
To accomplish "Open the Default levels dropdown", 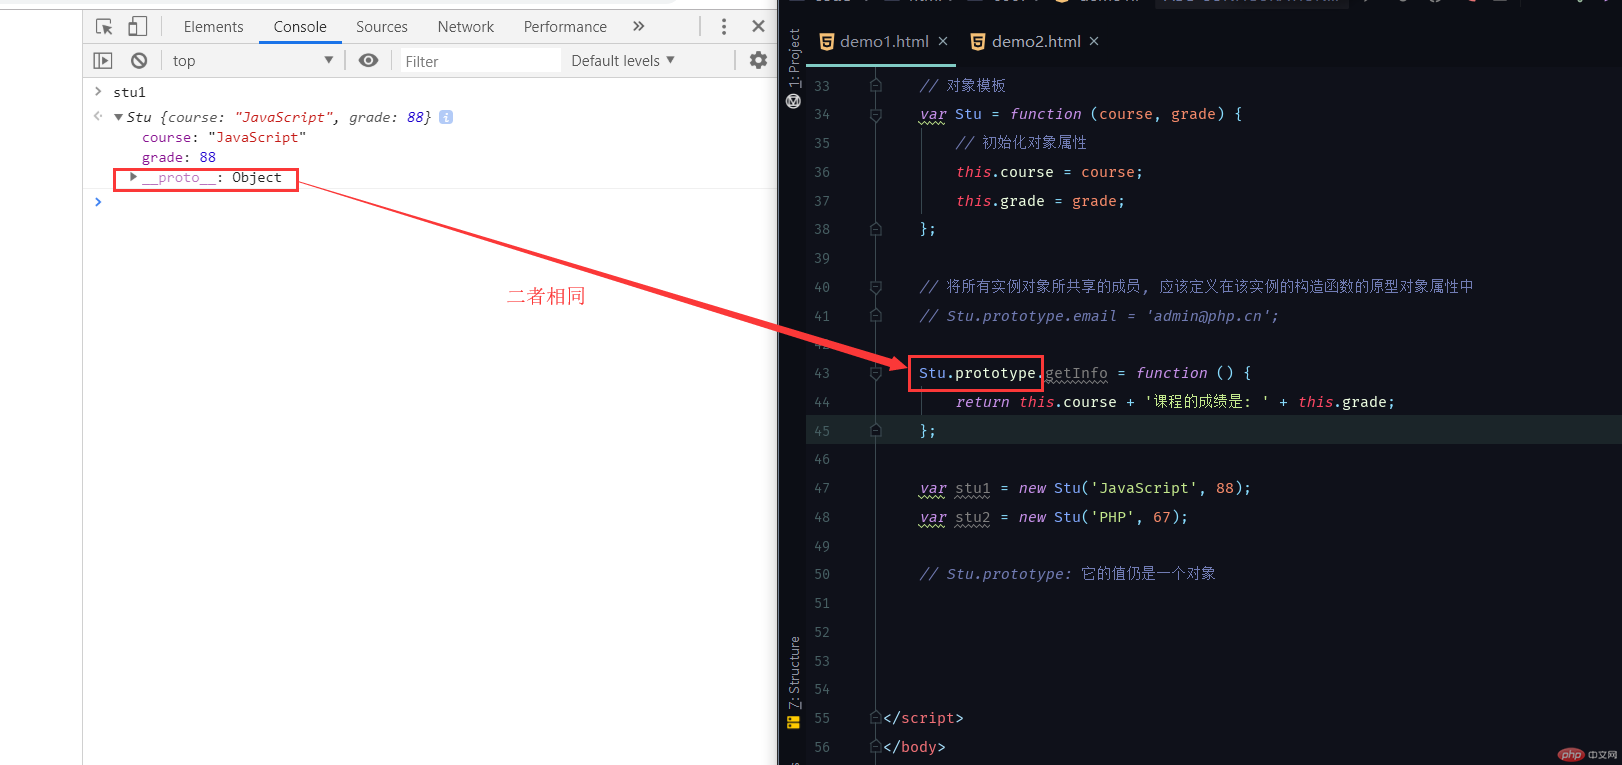I will pos(623,61).
